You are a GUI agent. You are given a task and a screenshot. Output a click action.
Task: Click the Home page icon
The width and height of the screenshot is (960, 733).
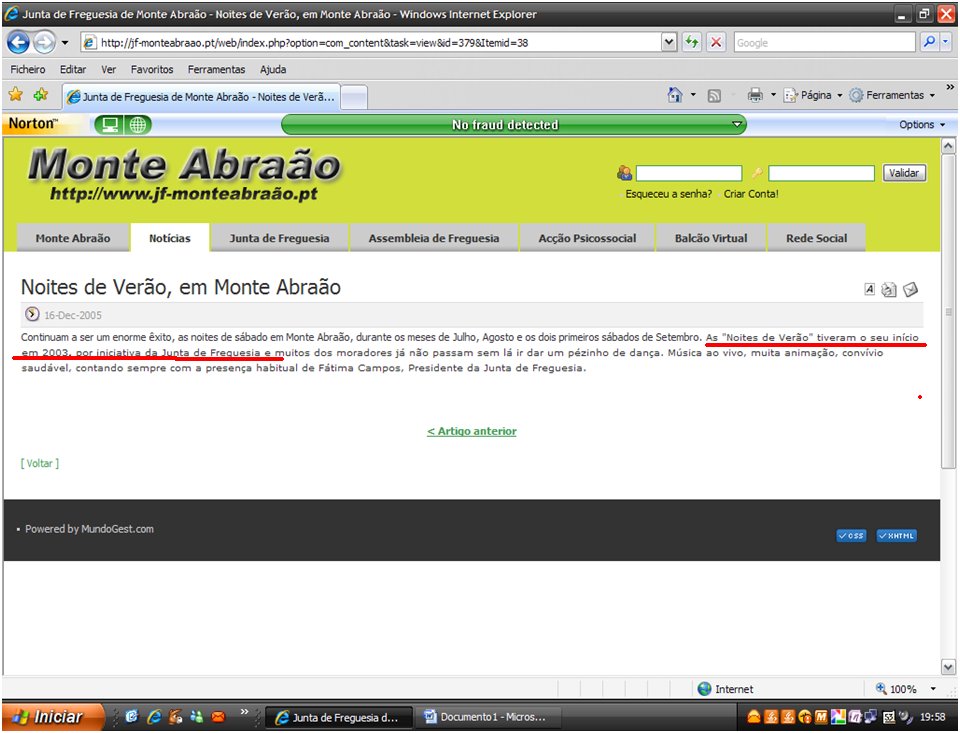click(675, 95)
